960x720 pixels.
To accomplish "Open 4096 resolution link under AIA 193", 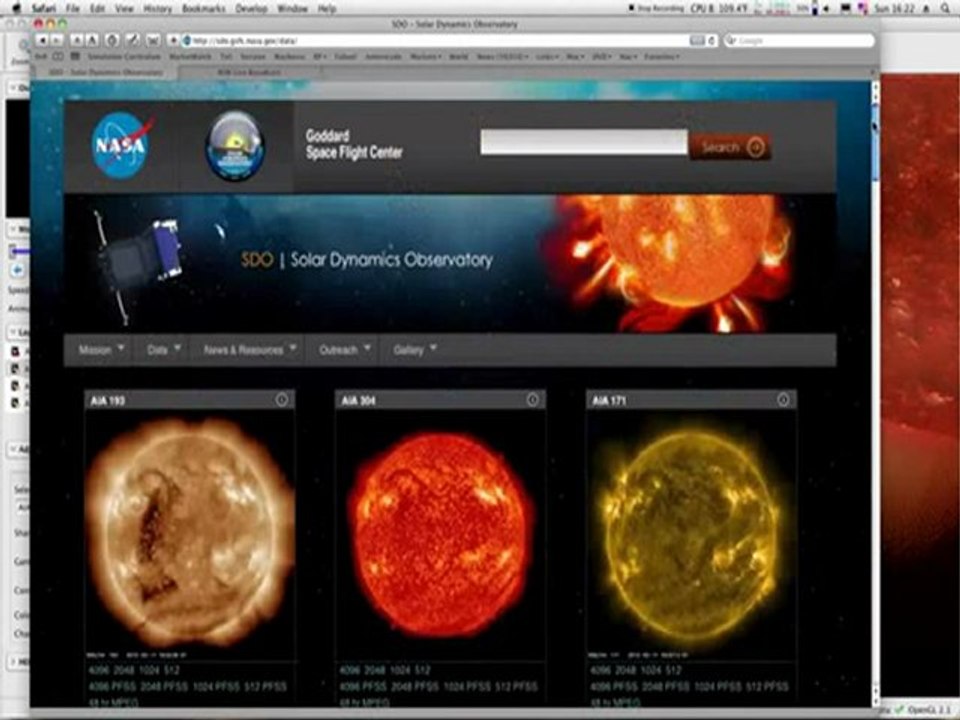I will [x=99, y=670].
